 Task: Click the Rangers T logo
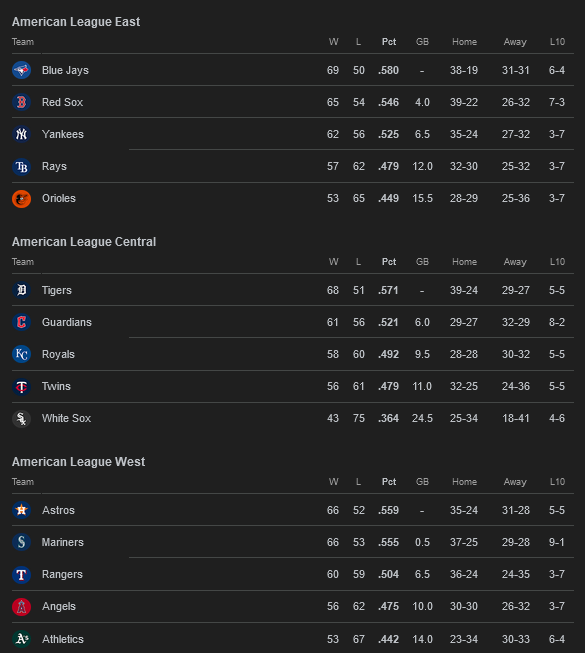22,574
